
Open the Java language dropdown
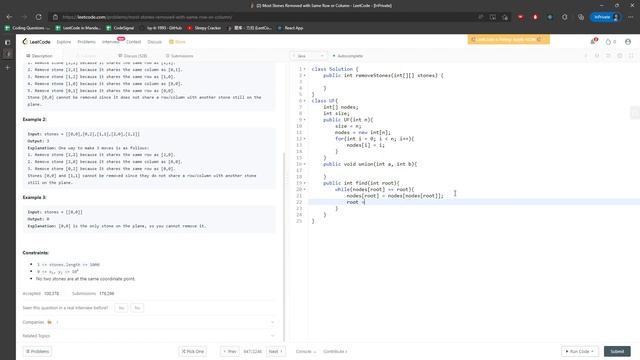[x=308, y=56]
